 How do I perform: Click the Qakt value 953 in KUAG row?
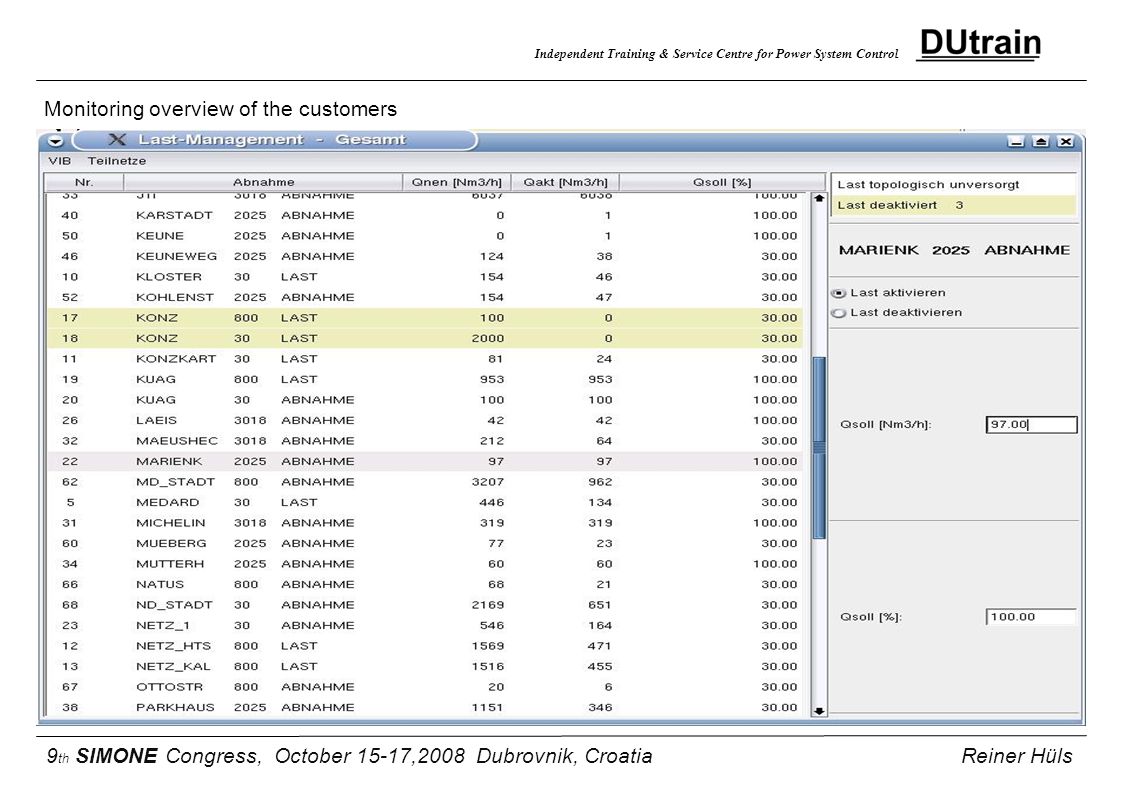[600, 379]
